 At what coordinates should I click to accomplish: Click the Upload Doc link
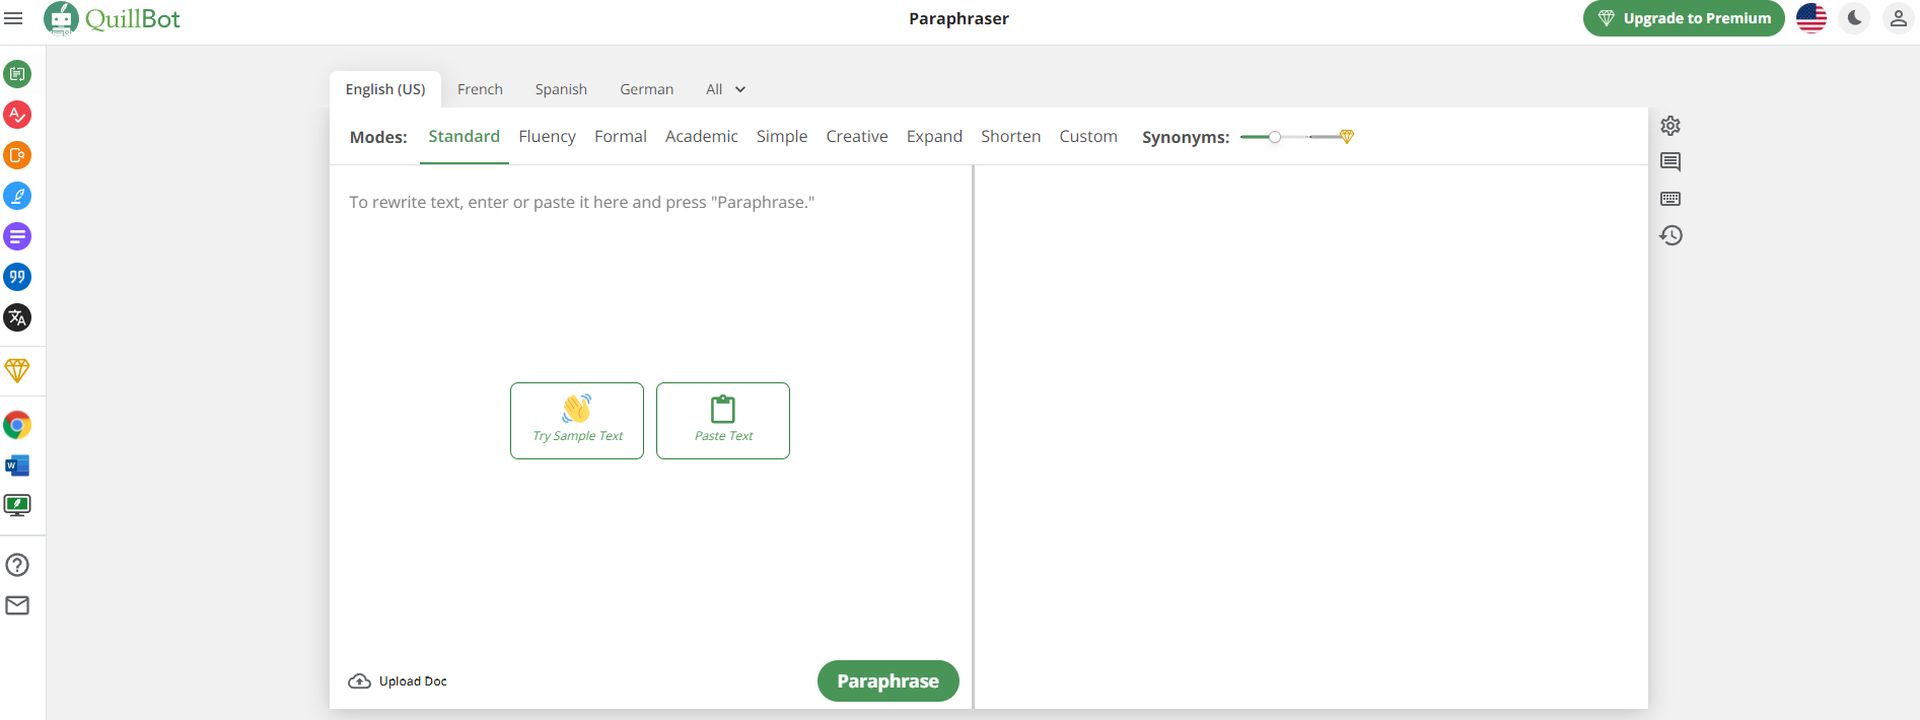pos(398,681)
